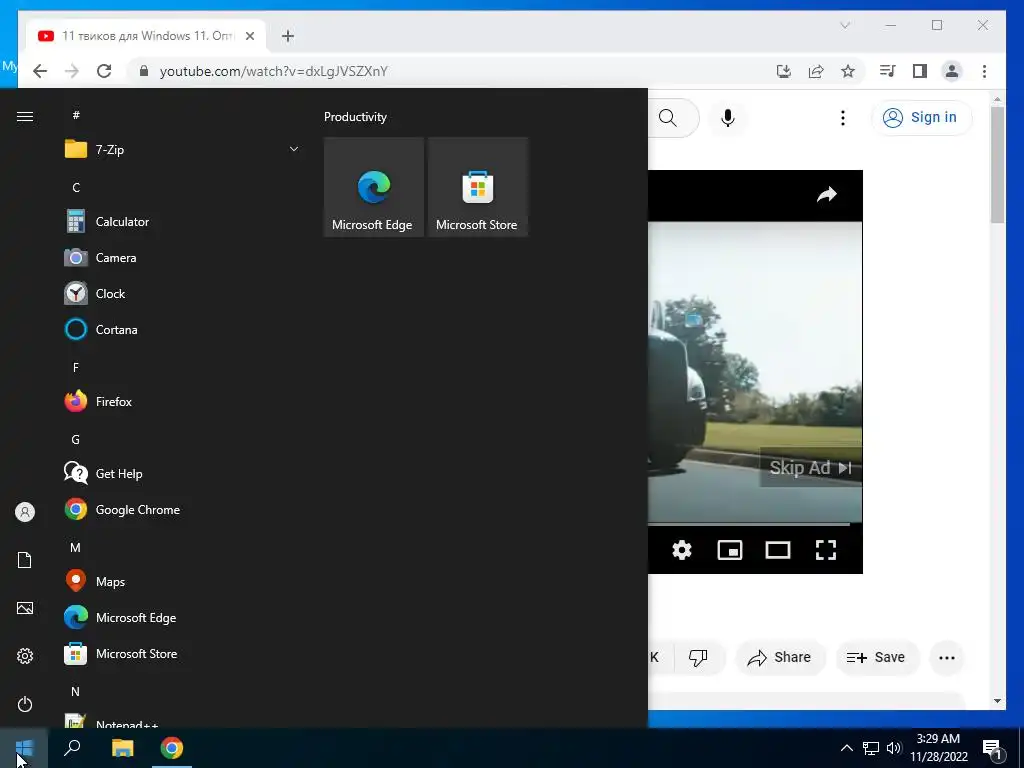This screenshot has width=1024, height=768.
Task: Reload the YouTube page
Action: [104, 71]
